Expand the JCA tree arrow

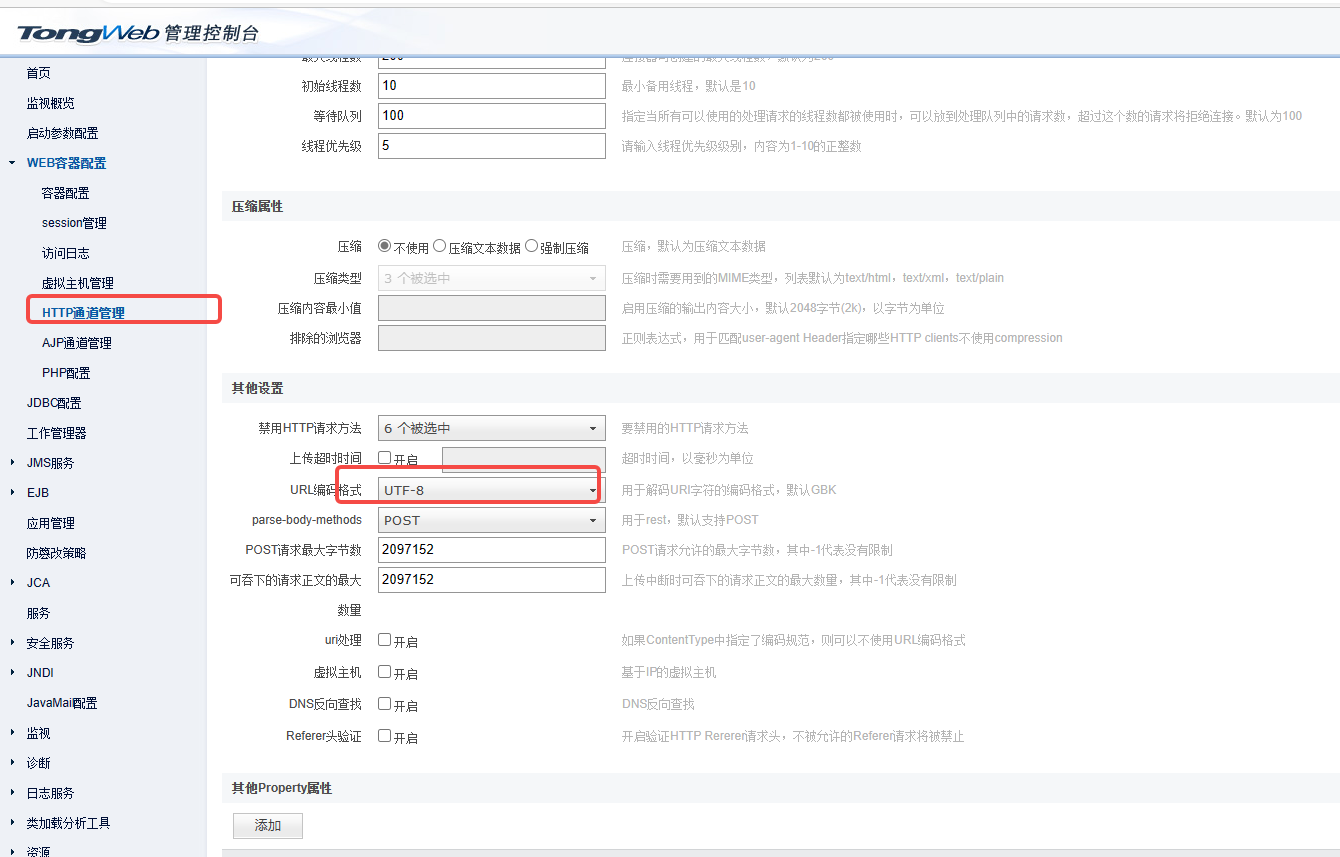tap(12, 583)
